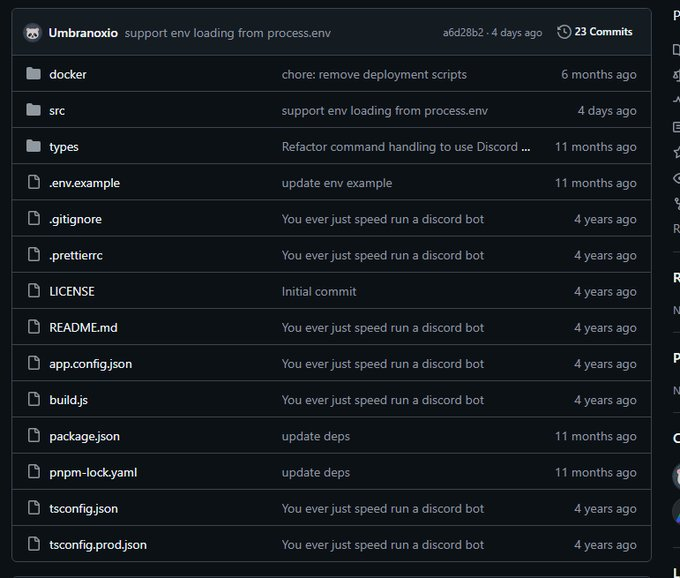Open 'update deps' commit on pnpm-lock.yaml row
The image size is (680, 578).
coord(316,472)
